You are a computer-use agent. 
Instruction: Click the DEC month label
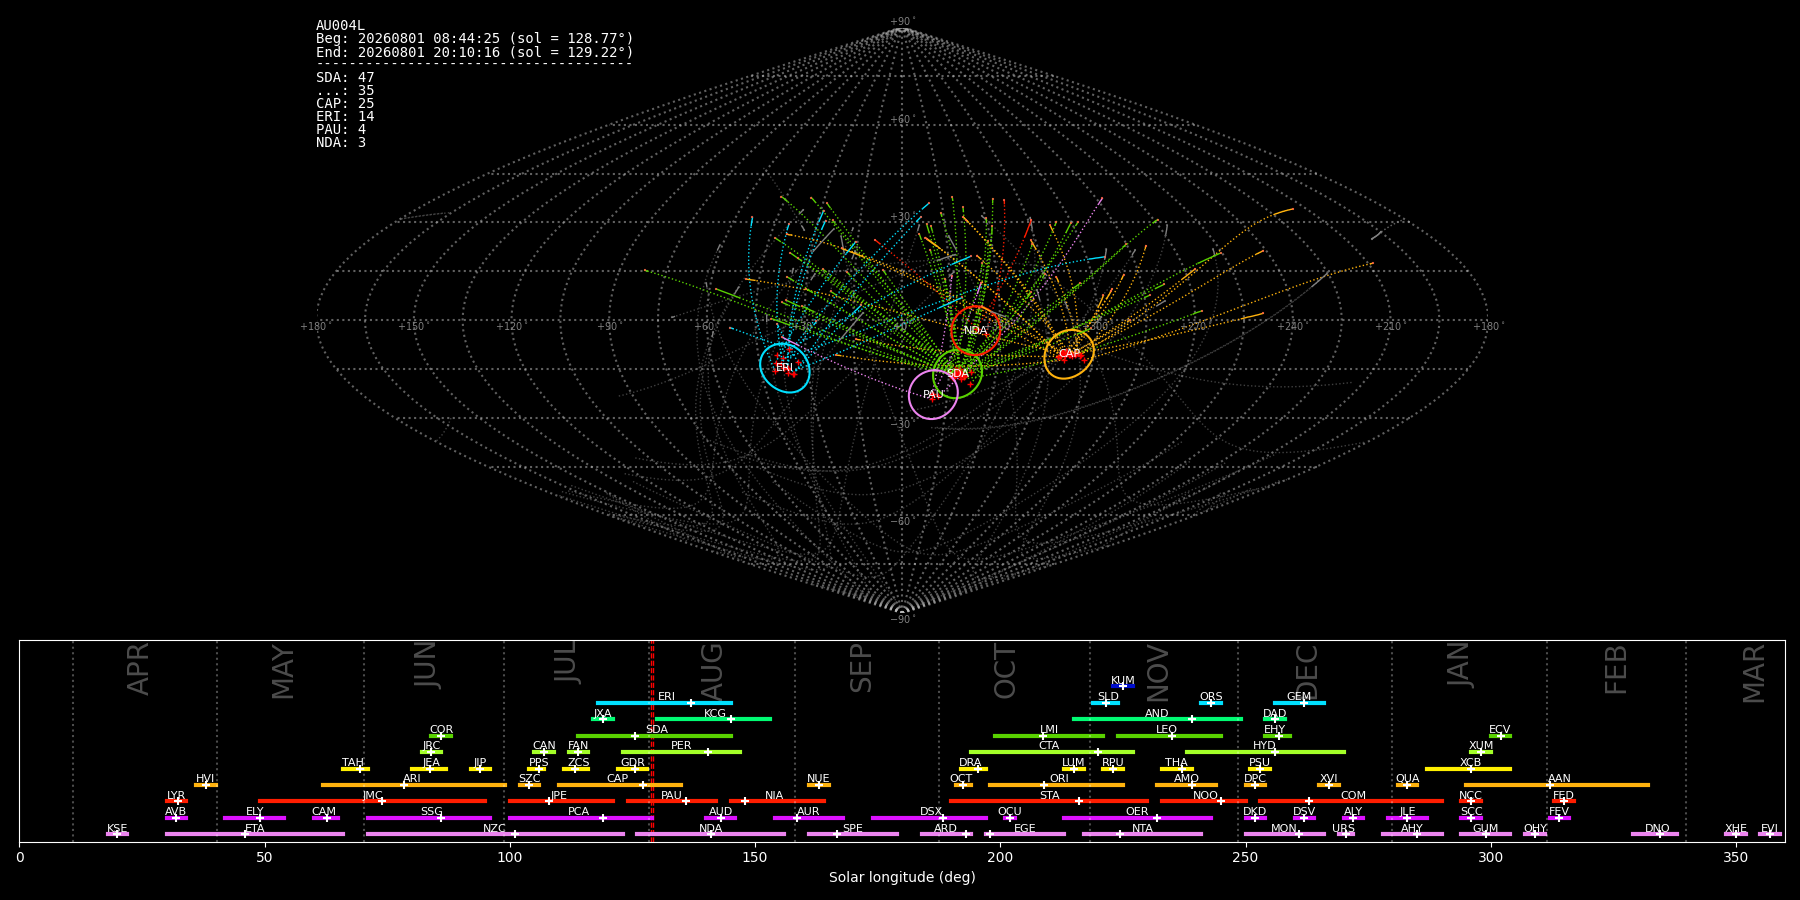tap(1307, 671)
